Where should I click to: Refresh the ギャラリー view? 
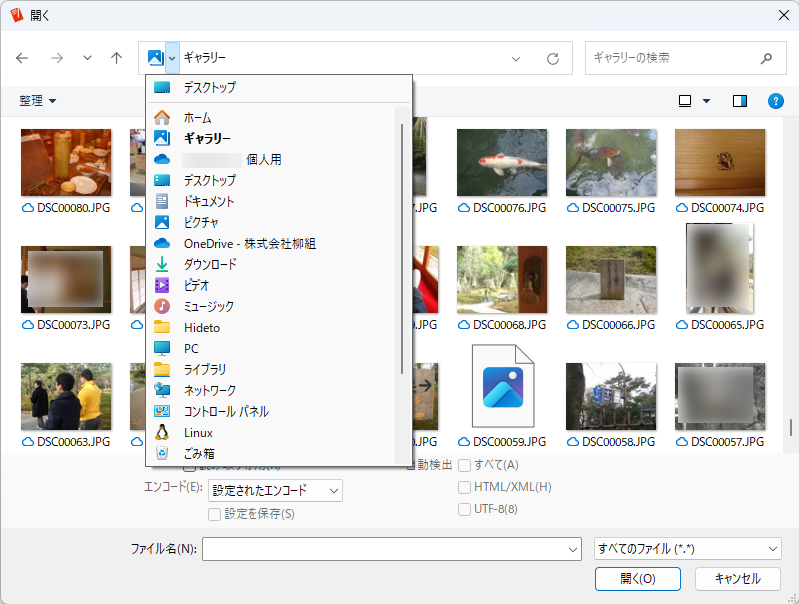pos(553,59)
